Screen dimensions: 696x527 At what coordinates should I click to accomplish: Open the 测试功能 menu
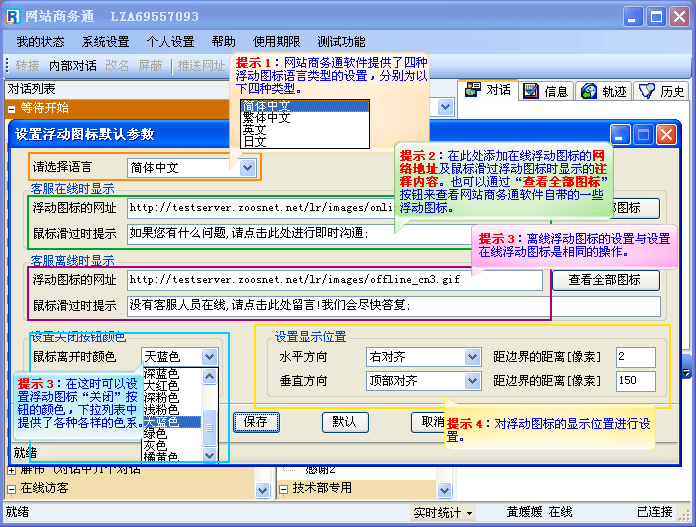click(x=341, y=42)
